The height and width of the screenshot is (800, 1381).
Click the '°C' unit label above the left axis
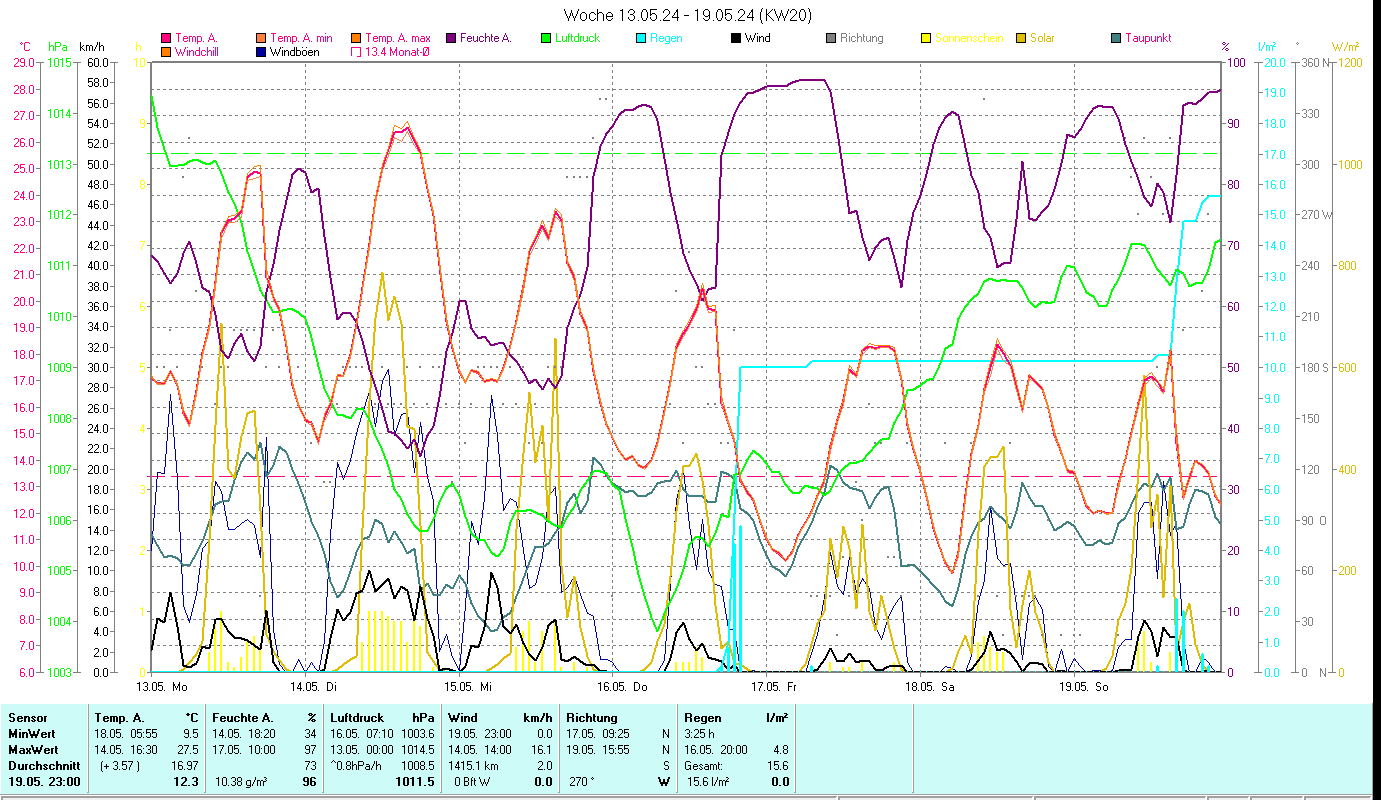click(x=26, y=47)
